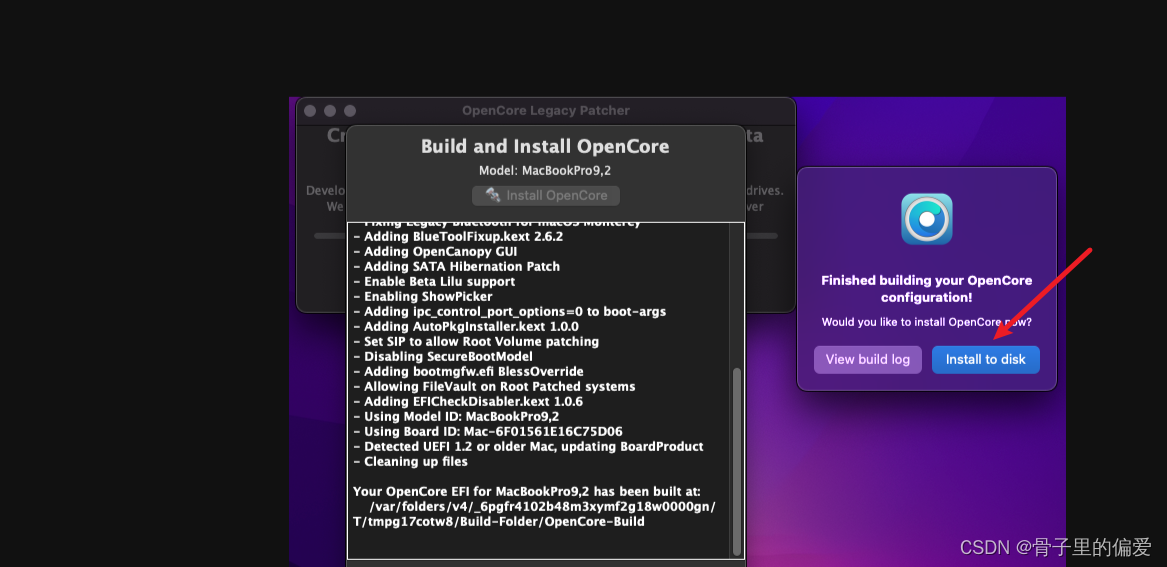Select line Set SIP to allow Root Volume patching
Screen dimensions: 1167x567
click(x=476, y=342)
